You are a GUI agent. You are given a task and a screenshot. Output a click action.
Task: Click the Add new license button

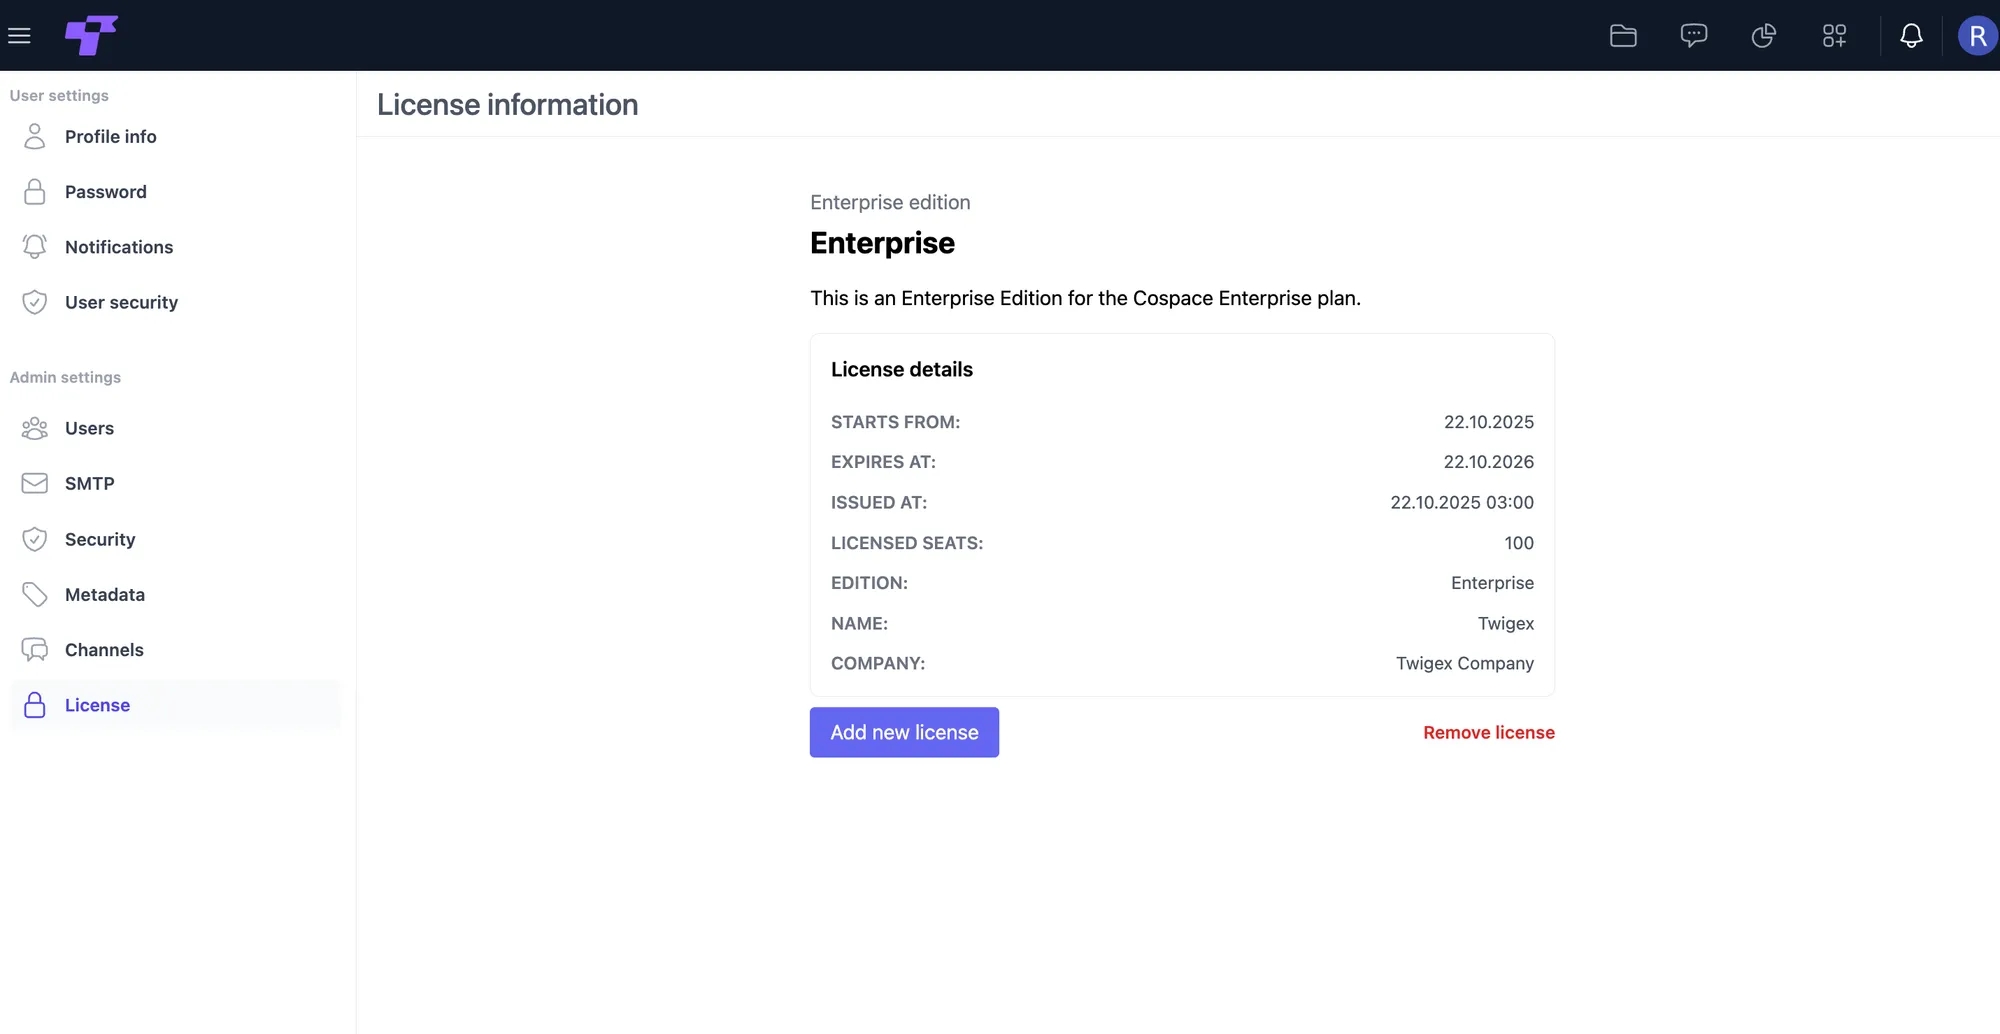point(904,732)
